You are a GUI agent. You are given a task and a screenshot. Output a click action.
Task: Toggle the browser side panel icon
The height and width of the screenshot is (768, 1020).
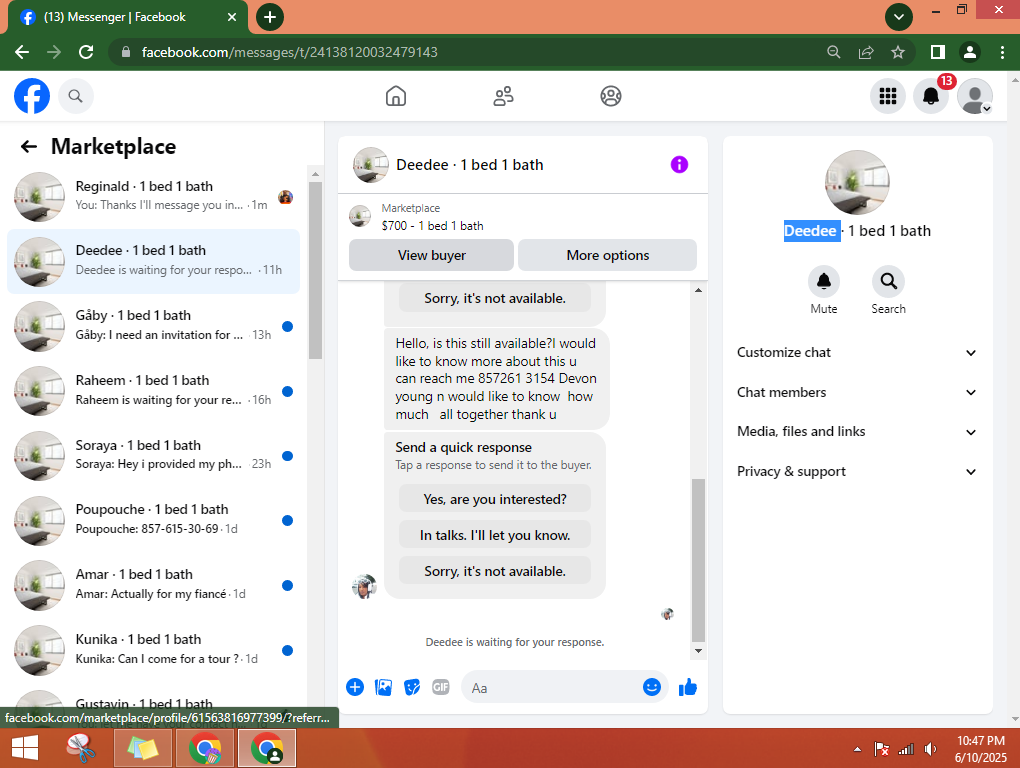coord(937,52)
